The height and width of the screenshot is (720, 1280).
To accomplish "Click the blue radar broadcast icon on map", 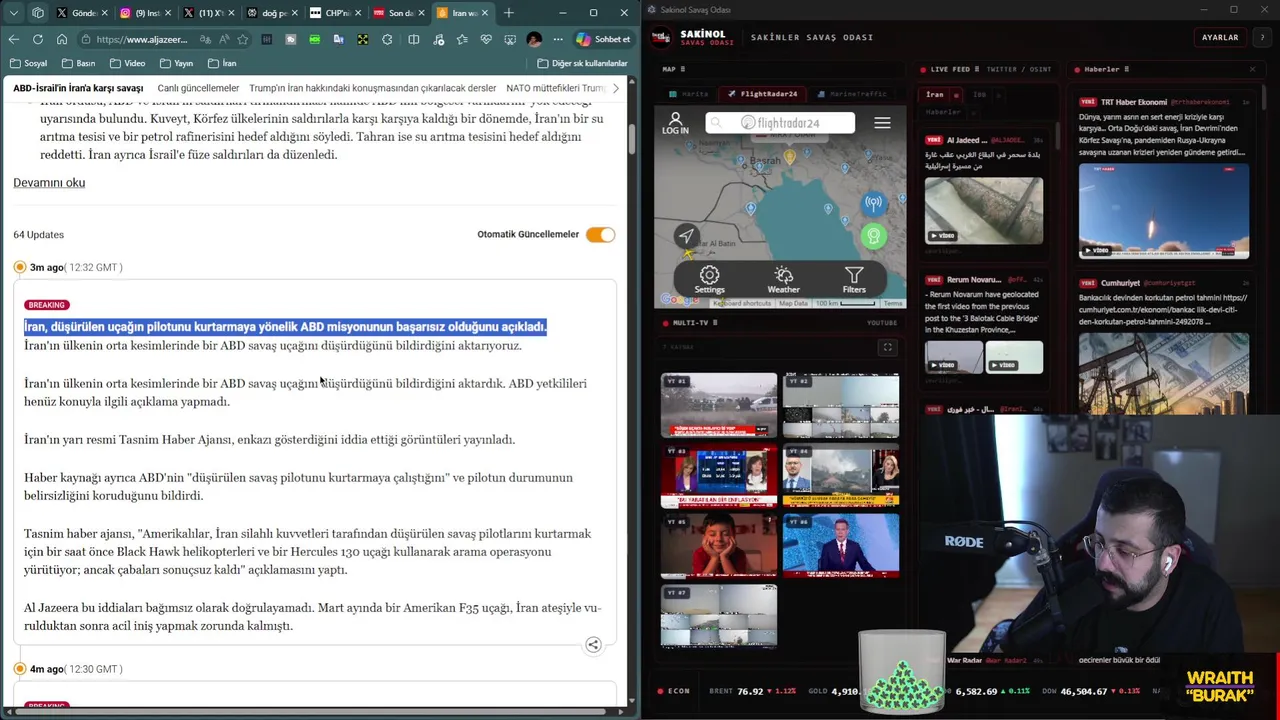I will (x=874, y=204).
